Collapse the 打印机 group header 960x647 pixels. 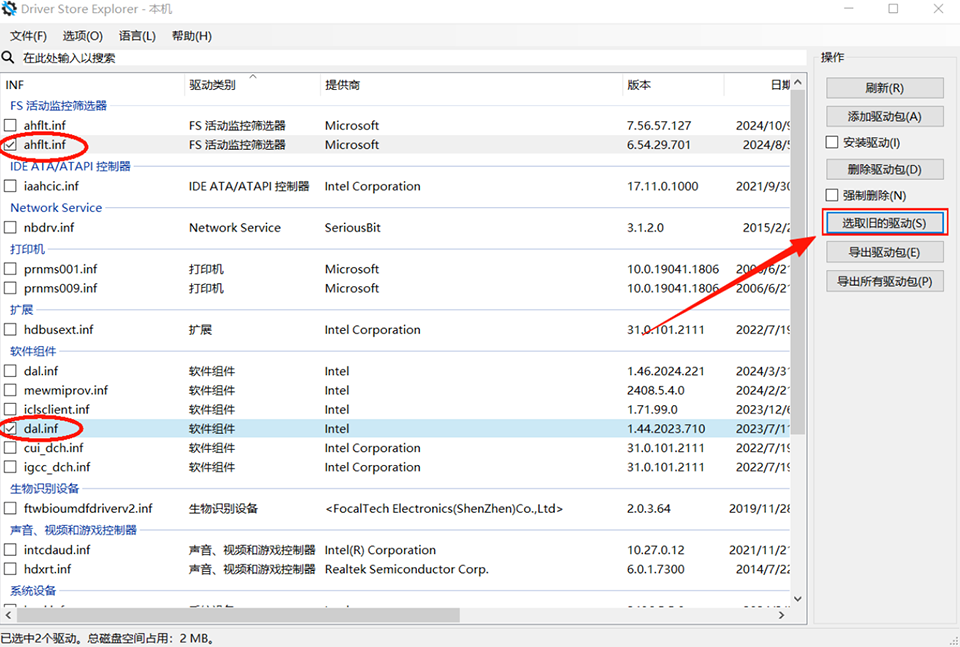click(x=28, y=249)
